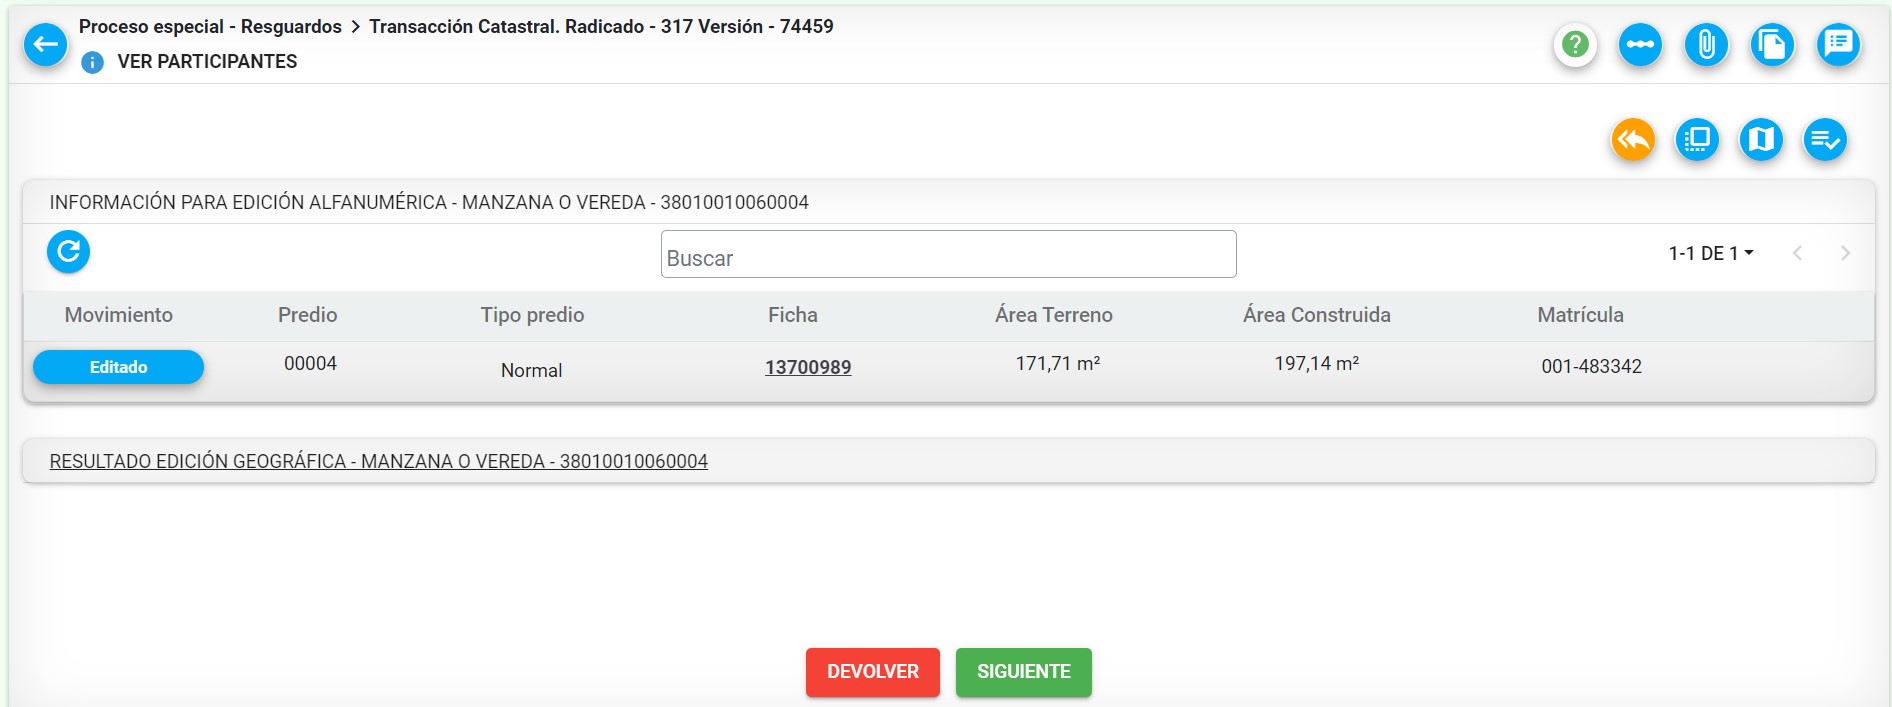Image resolution: width=1892 pixels, height=707 pixels.
Task: Click the green SIGUIENTE button
Action: coord(1024,672)
